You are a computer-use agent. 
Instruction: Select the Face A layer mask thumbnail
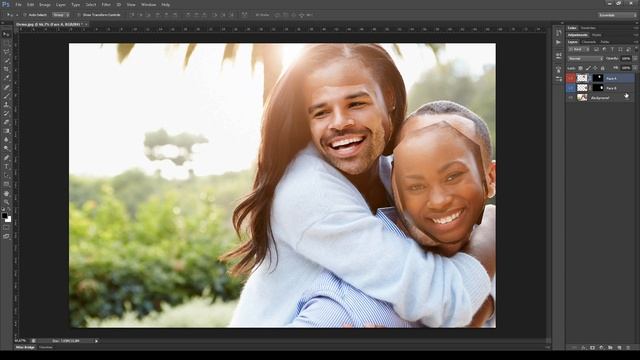click(598, 78)
